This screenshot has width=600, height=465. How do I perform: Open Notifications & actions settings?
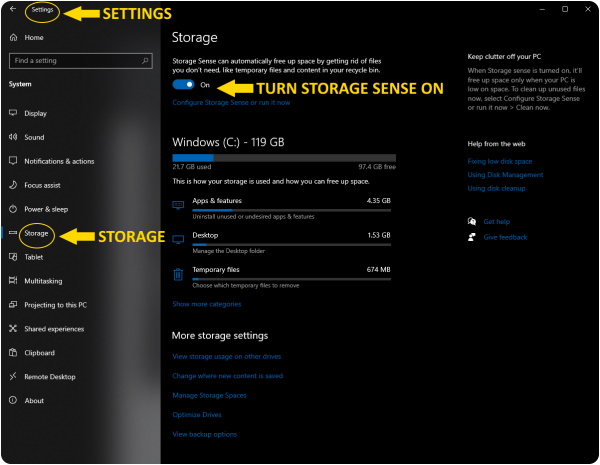click(x=59, y=161)
